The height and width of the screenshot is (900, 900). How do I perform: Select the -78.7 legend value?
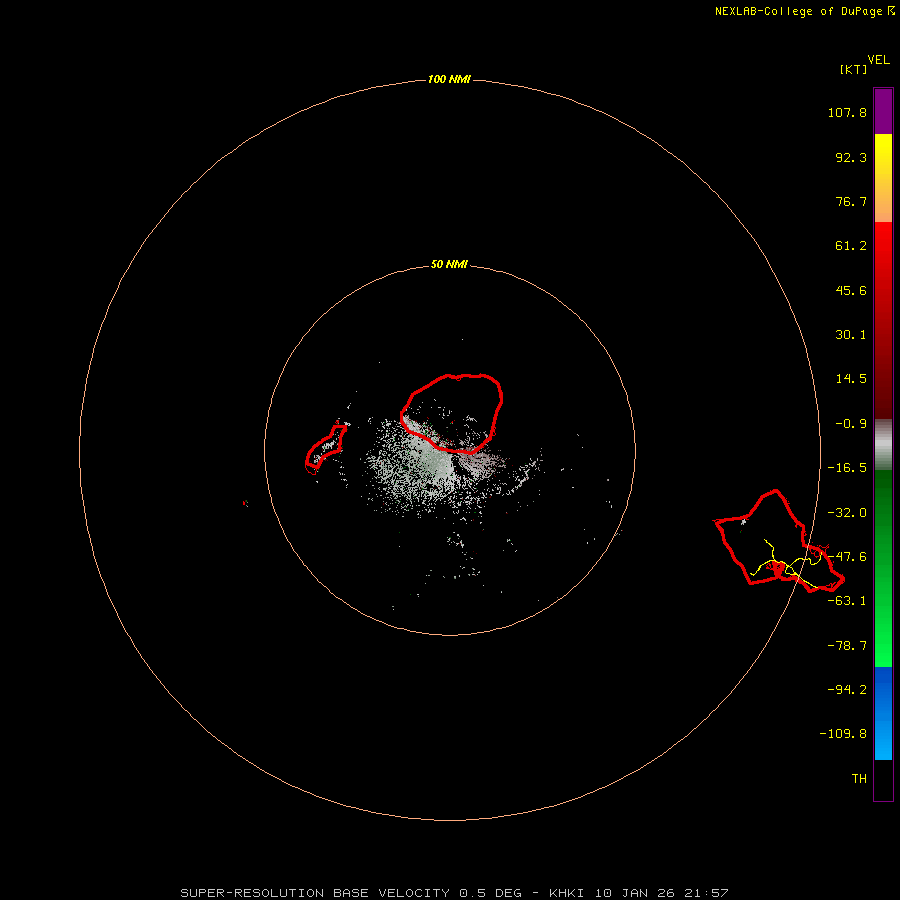tap(847, 646)
